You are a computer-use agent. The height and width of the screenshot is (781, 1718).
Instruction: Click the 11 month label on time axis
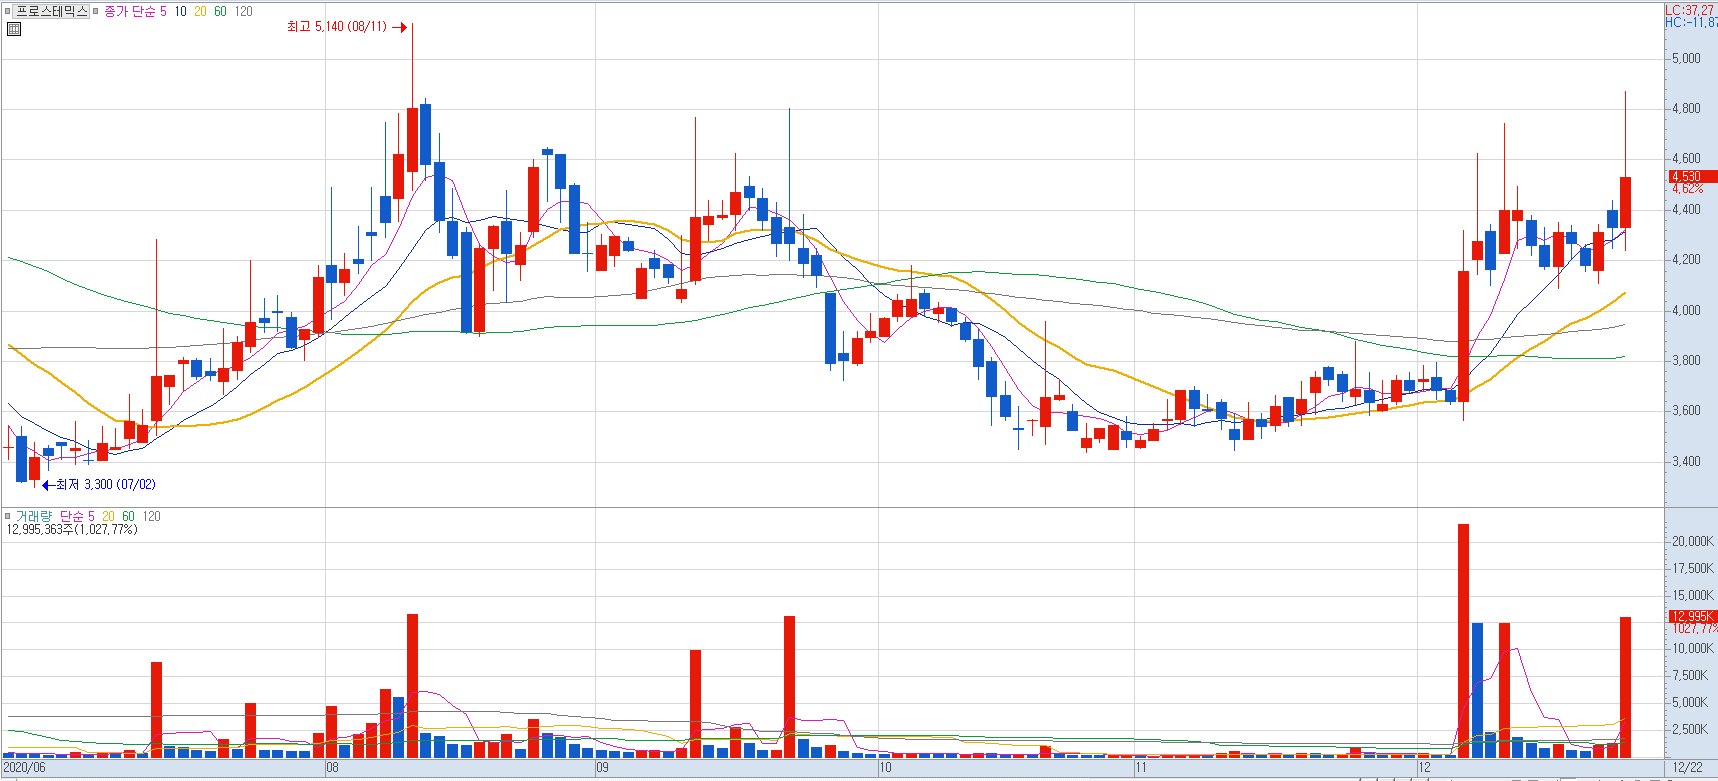(x=1141, y=768)
